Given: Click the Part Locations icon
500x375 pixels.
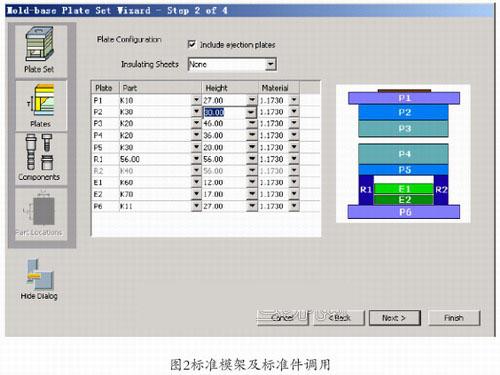Looking at the screenshot, I should (x=39, y=213).
